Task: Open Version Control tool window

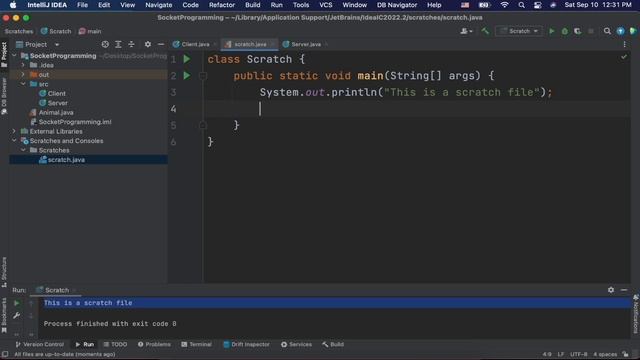Action: pyautogui.click(x=40, y=344)
